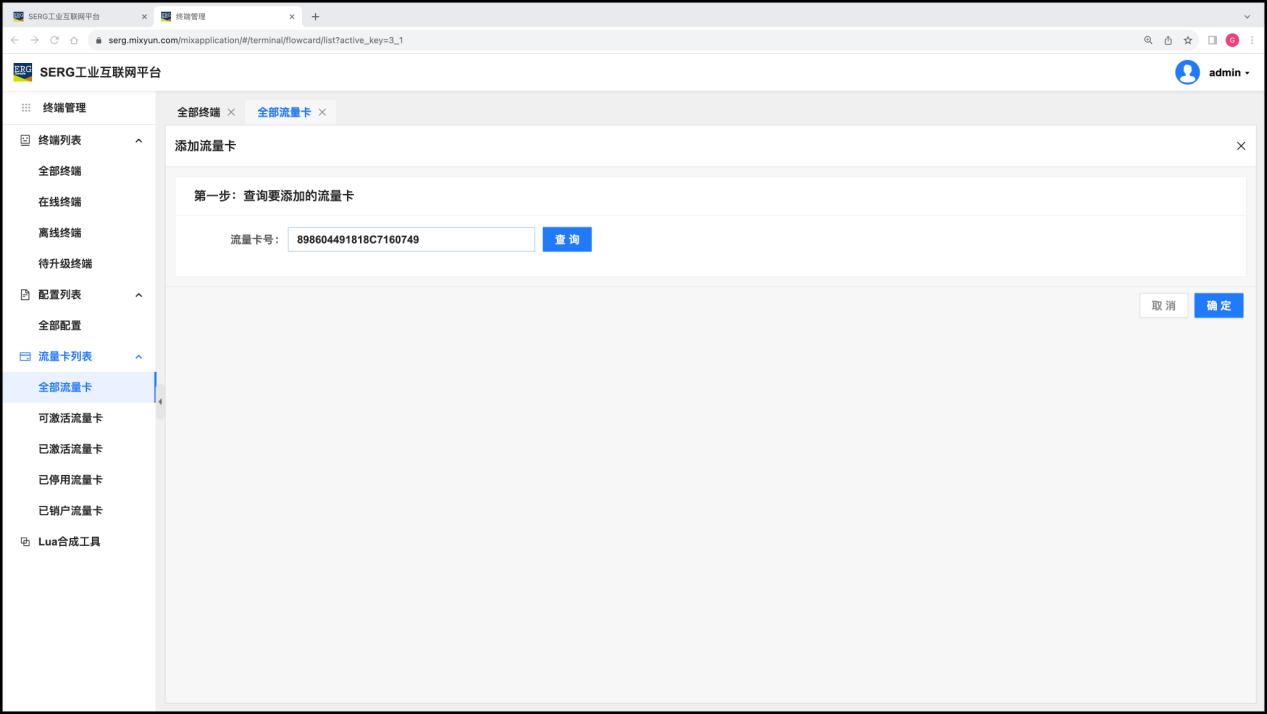Viewport: 1267px width, 714px height.
Task: Click the 确定 confirm button
Action: point(1218,306)
